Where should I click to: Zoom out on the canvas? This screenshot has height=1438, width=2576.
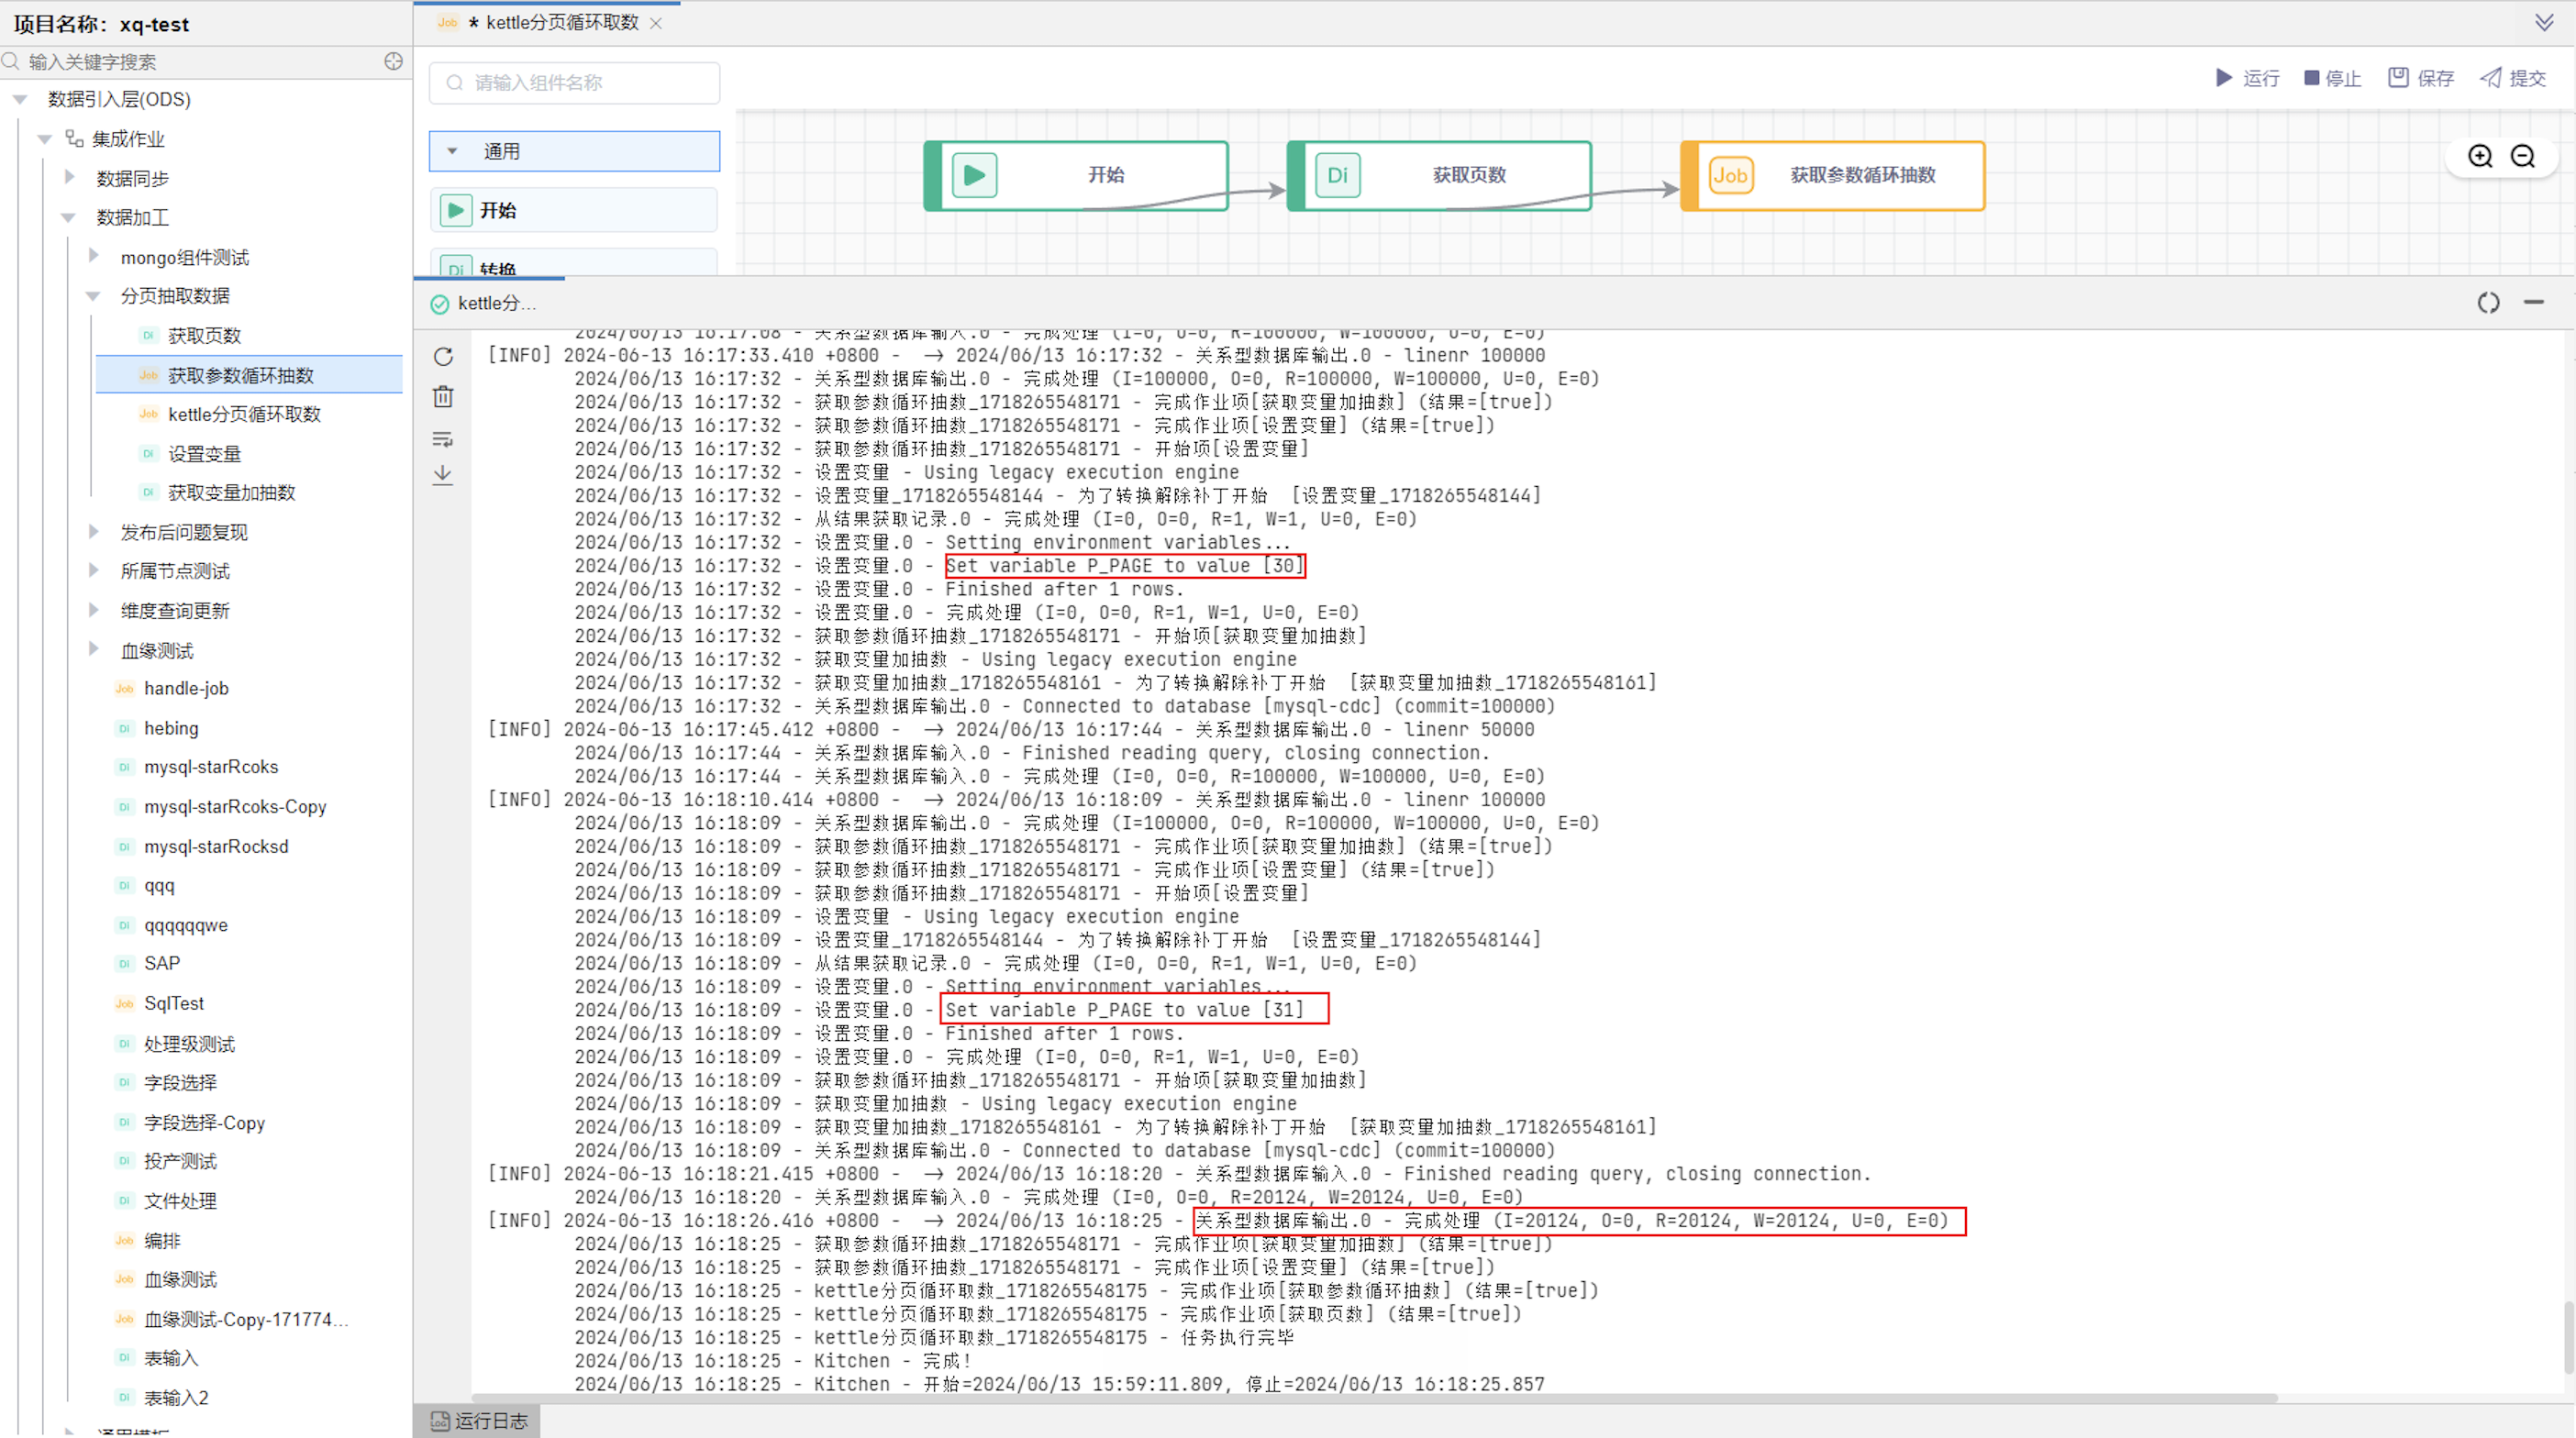point(2523,156)
